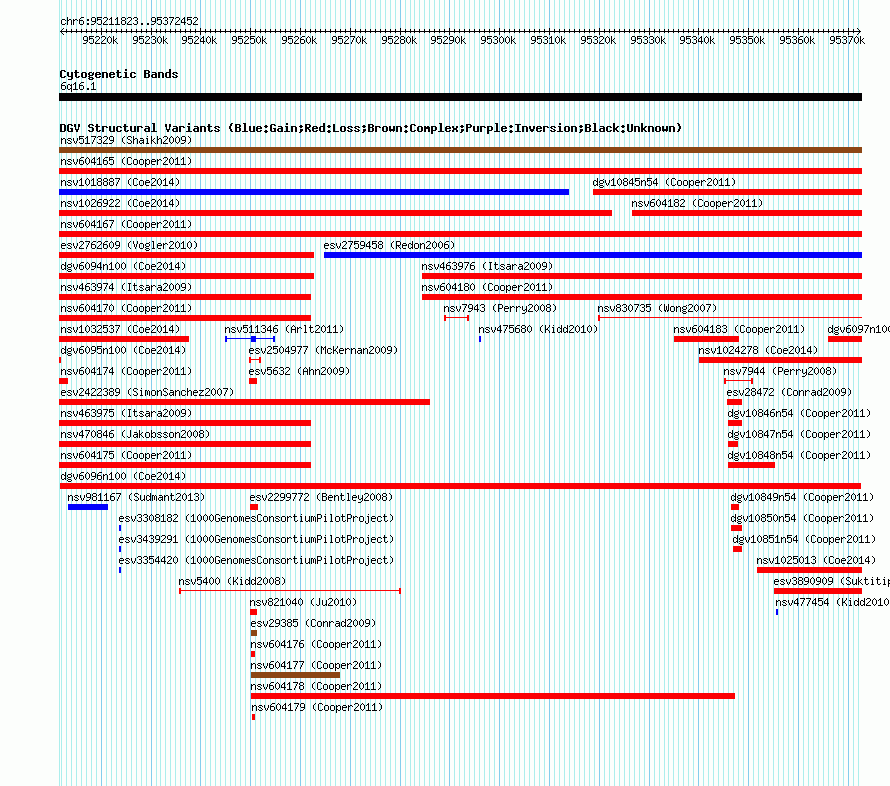The height and width of the screenshot is (786, 890).
Task: Select nsv604175 (Cooper2011) label
Action: [x=126, y=455]
